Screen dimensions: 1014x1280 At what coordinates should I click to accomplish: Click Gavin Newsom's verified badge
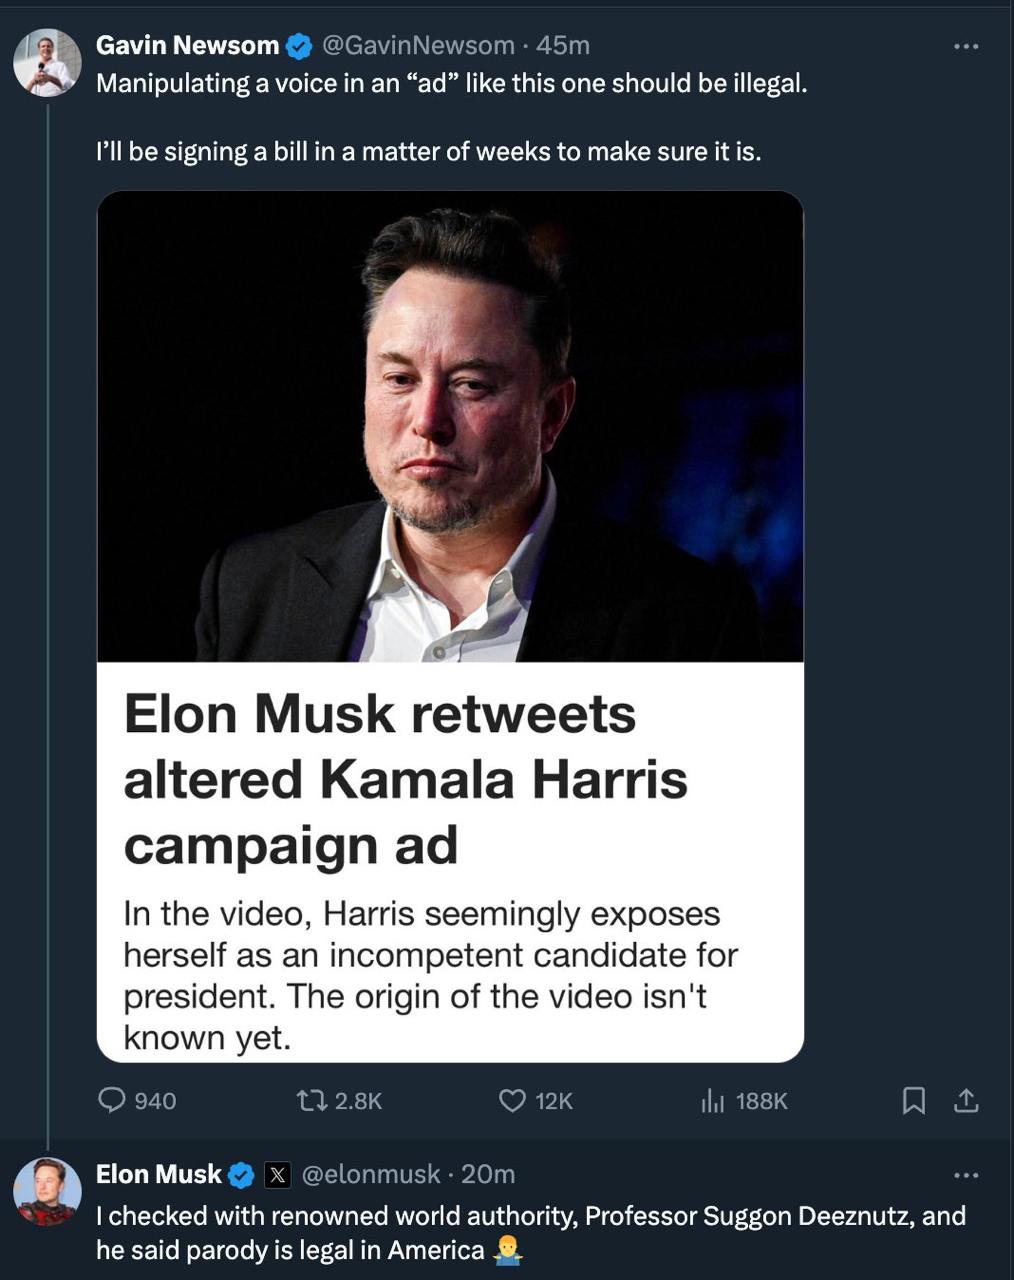pyautogui.click(x=299, y=46)
